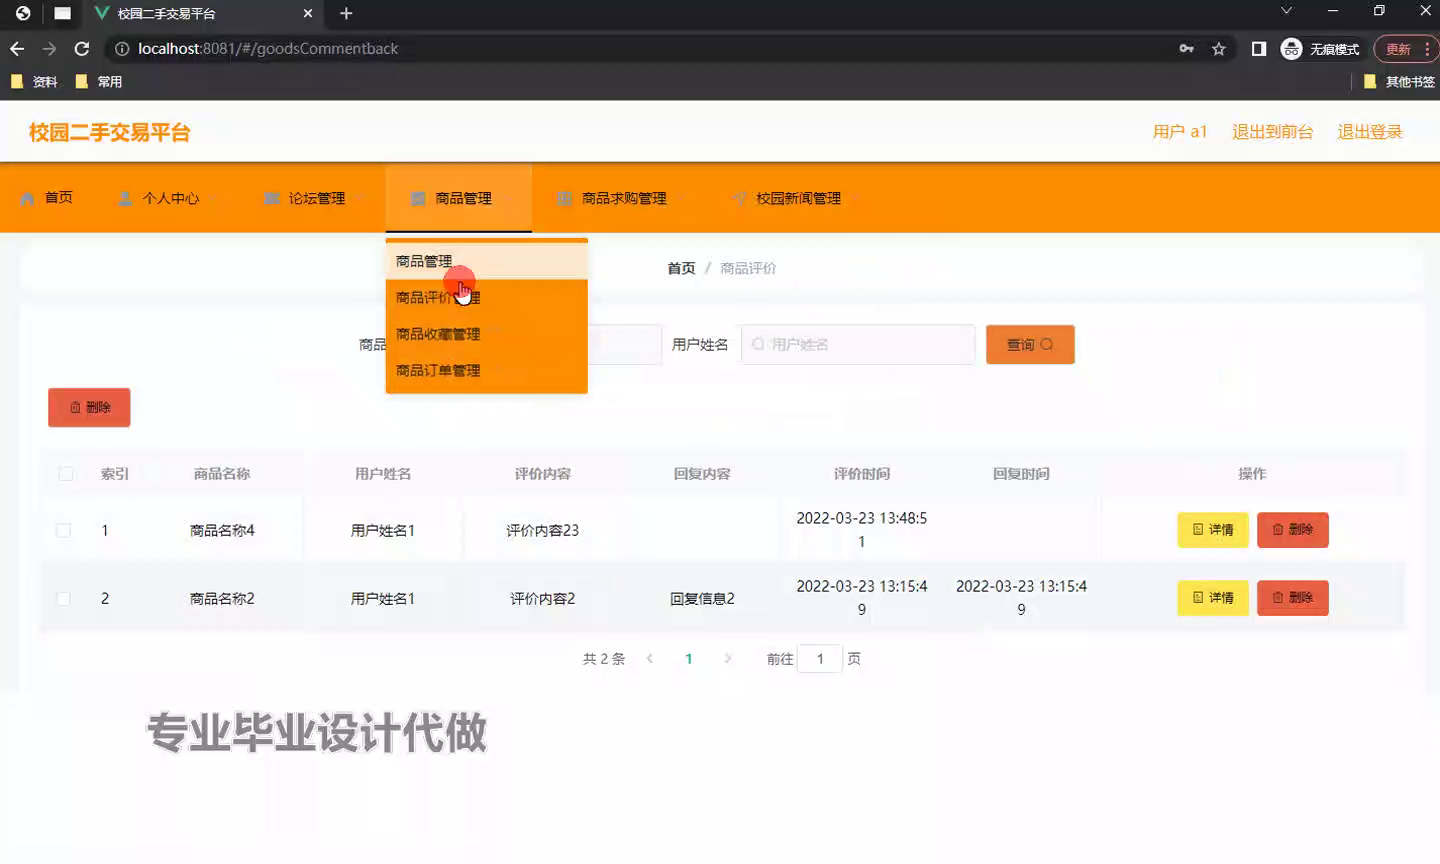View site information for localhost
Screen dimensions: 1440x864
click(x=122, y=48)
